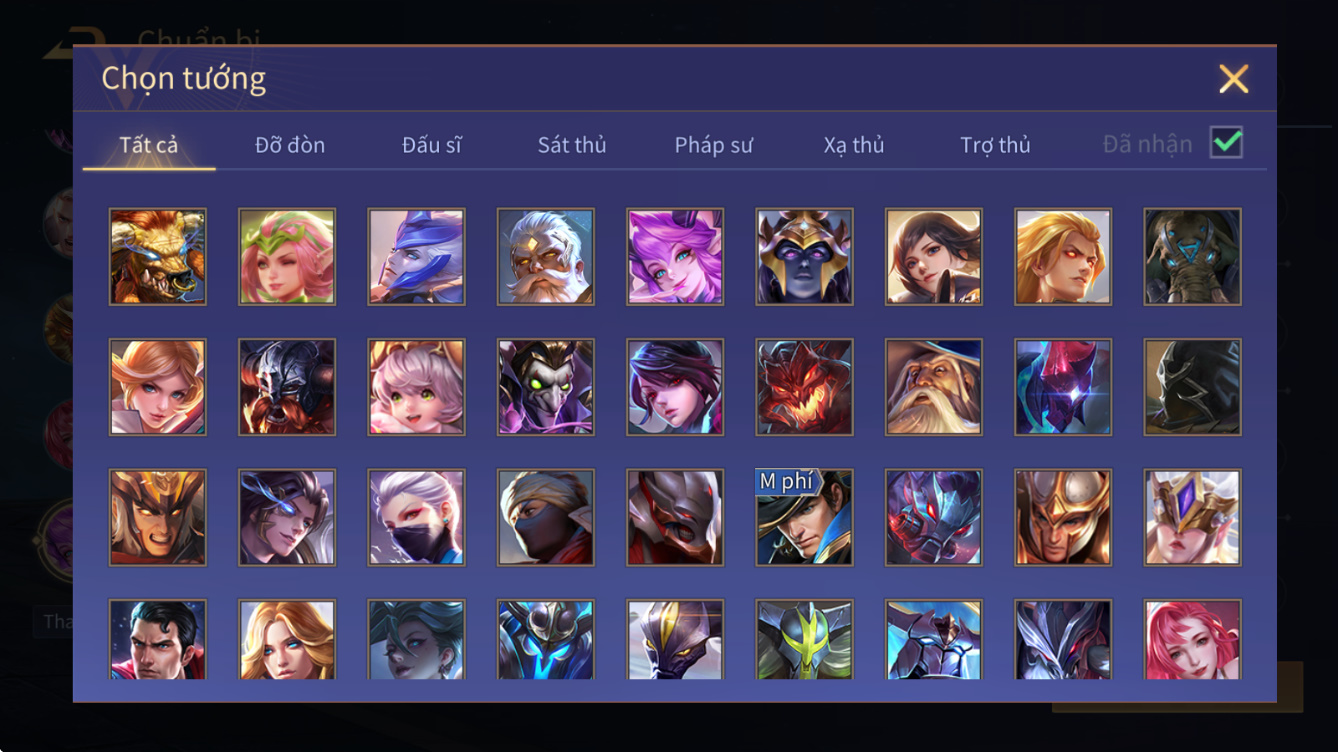Switch to the Đỡ đòn tab
Image resolution: width=1338 pixels, height=752 pixels.
(290, 145)
